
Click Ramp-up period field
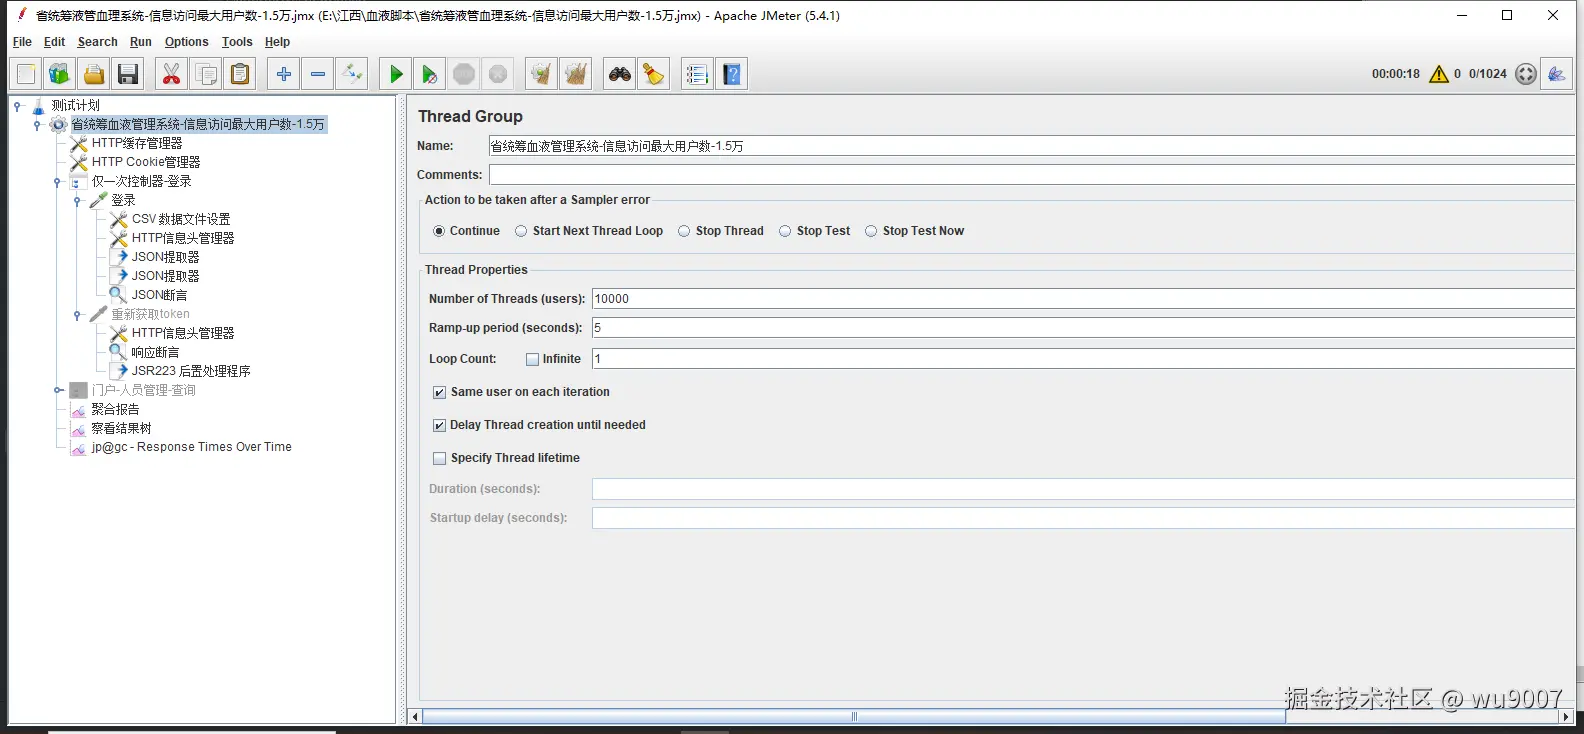(1083, 328)
